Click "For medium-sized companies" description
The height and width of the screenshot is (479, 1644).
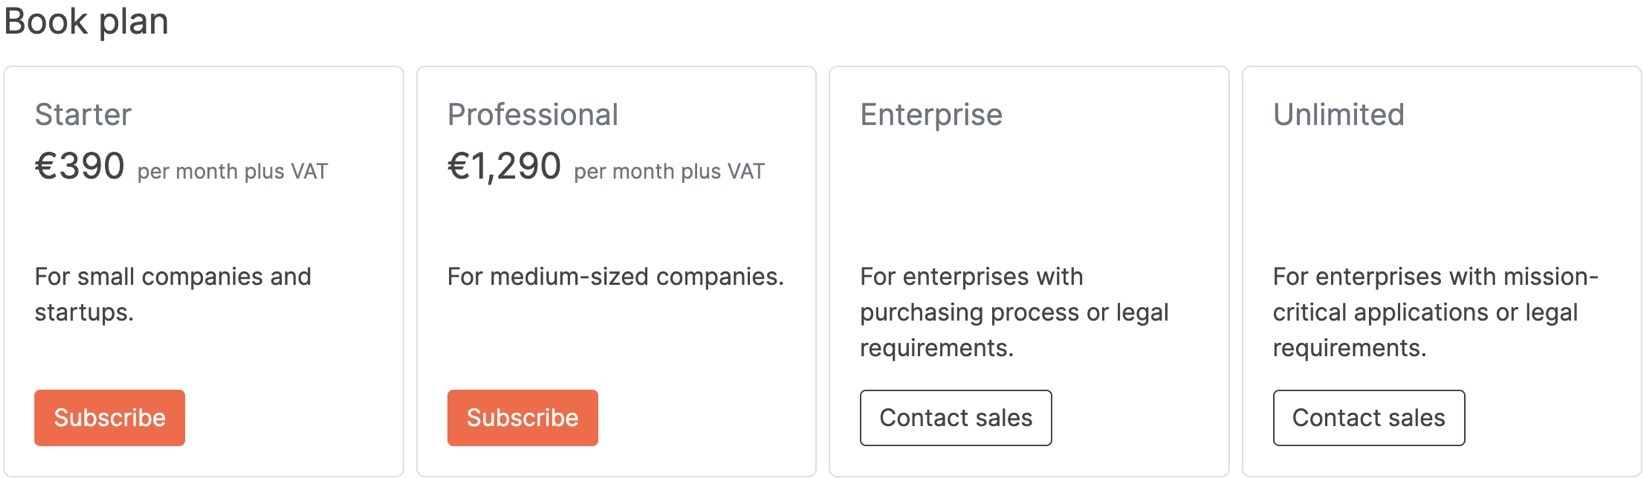pos(615,277)
